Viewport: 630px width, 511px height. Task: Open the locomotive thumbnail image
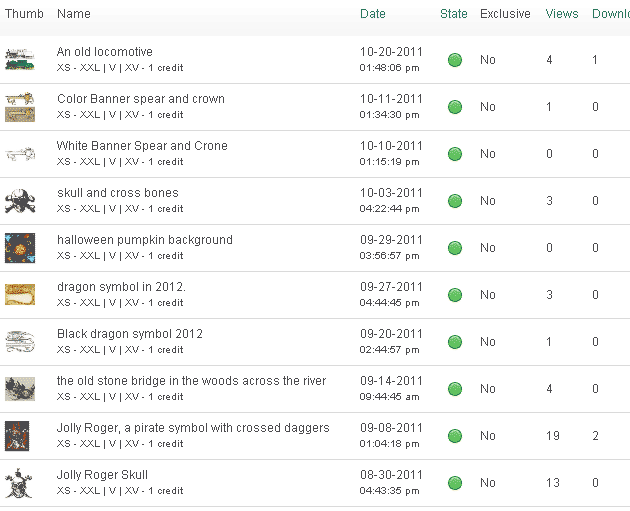[20, 59]
